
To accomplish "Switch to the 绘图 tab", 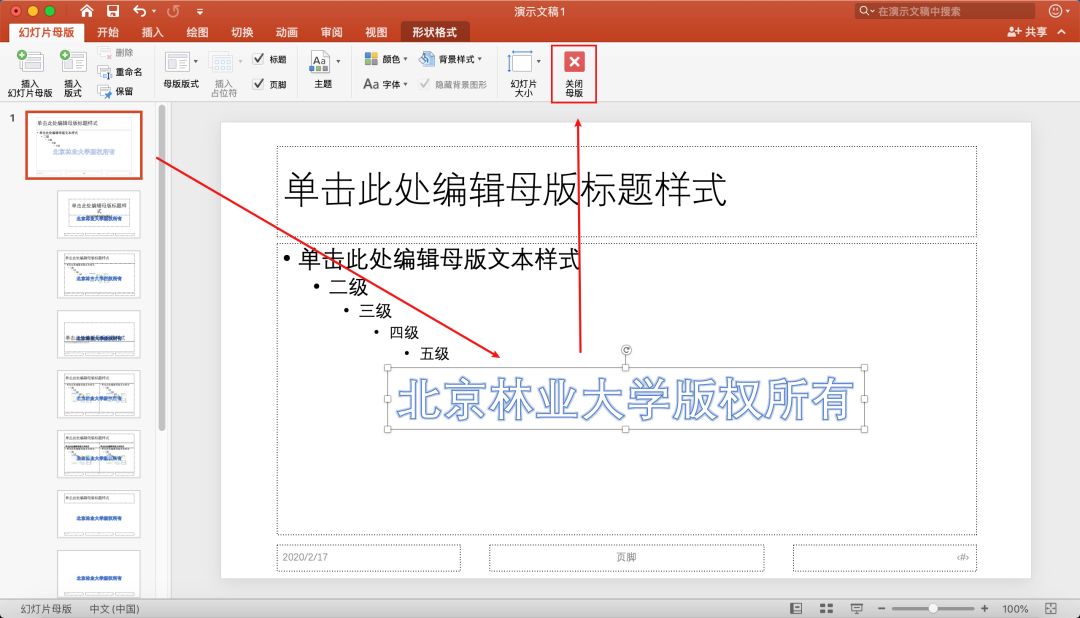I will click(197, 32).
